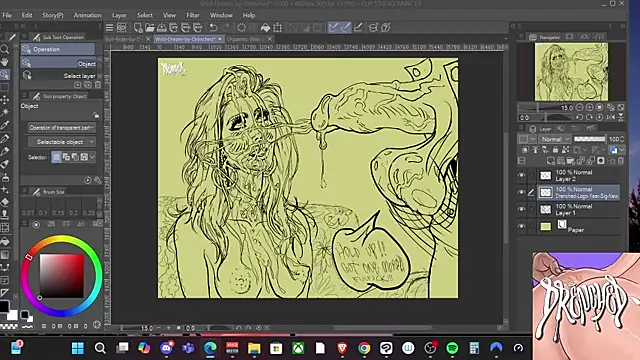Select the Fill bucket tool in toolbox
The height and width of the screenshot is (360, 640).
tap(5, 241)
